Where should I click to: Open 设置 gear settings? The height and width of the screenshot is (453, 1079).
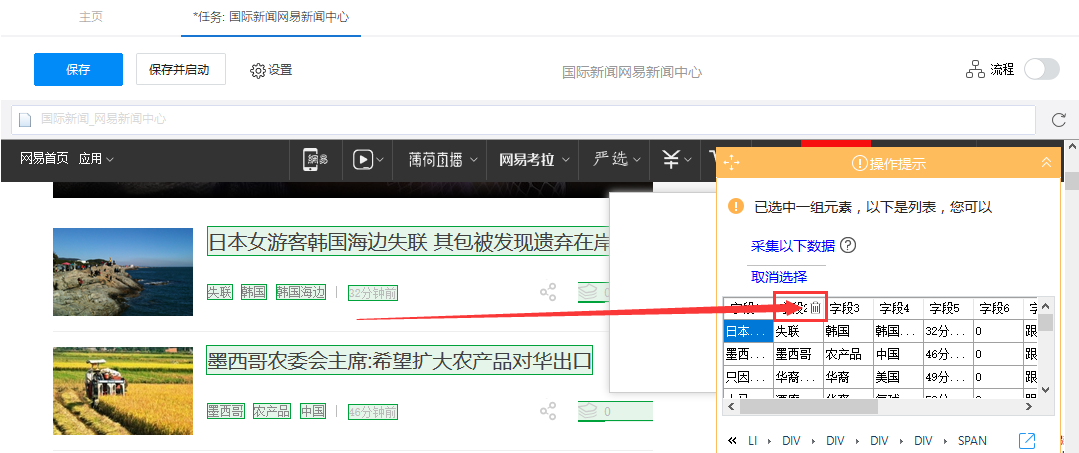271,70
